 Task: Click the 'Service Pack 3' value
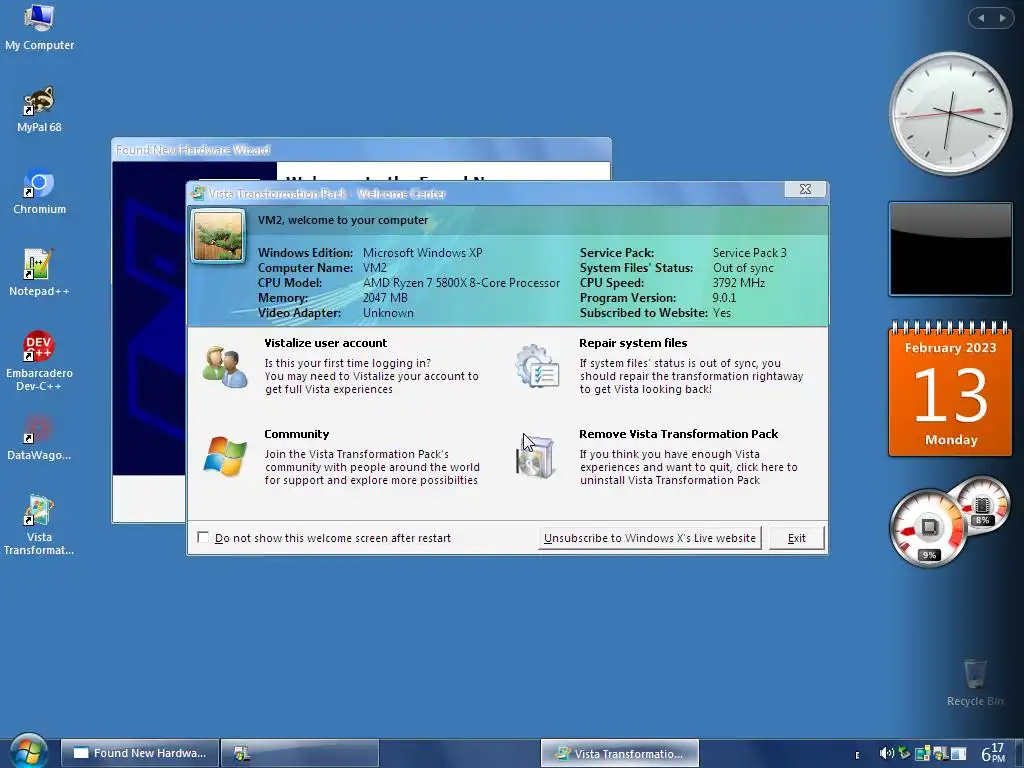click(x=749, y=253)
